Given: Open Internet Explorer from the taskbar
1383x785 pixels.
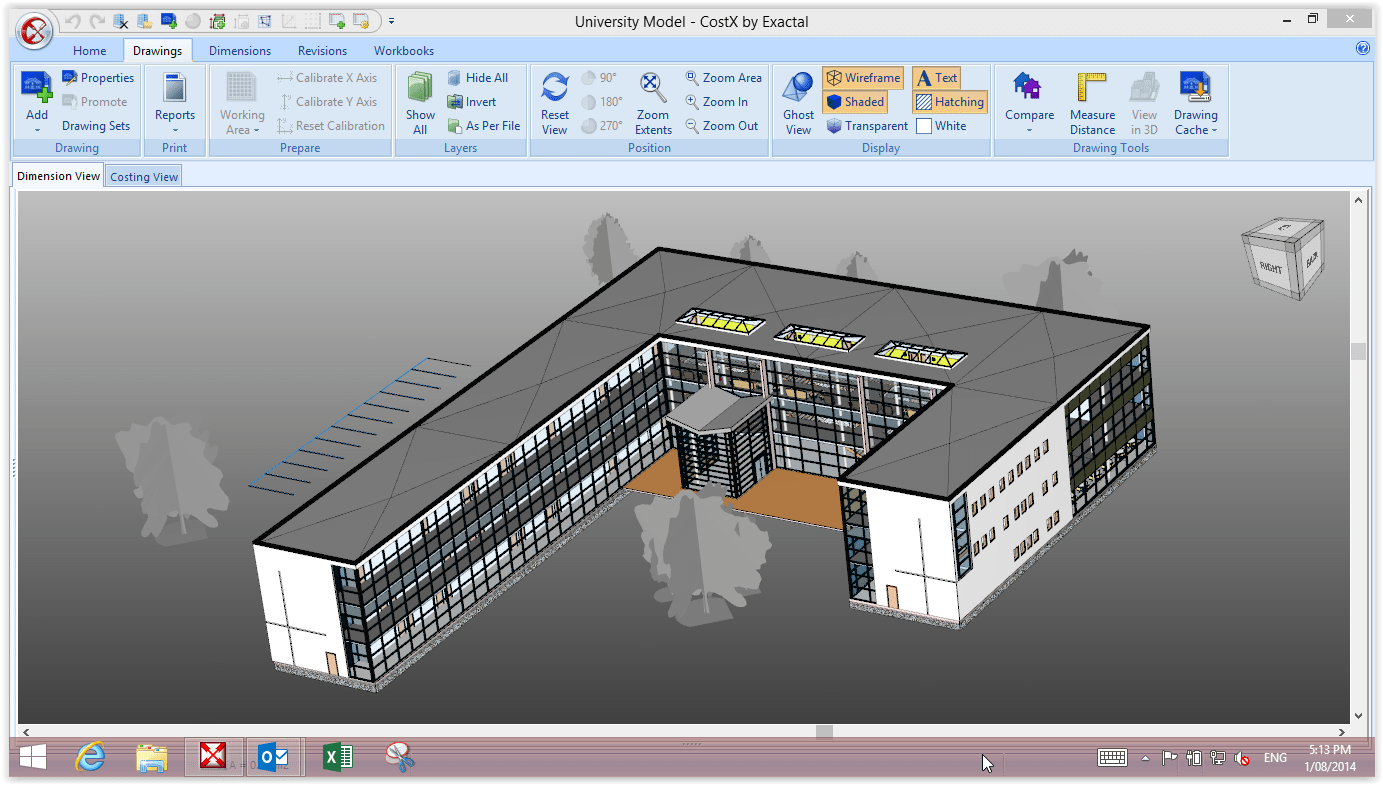Looking at the screenshot, I should pyautogui.click(x=90, y=758).
